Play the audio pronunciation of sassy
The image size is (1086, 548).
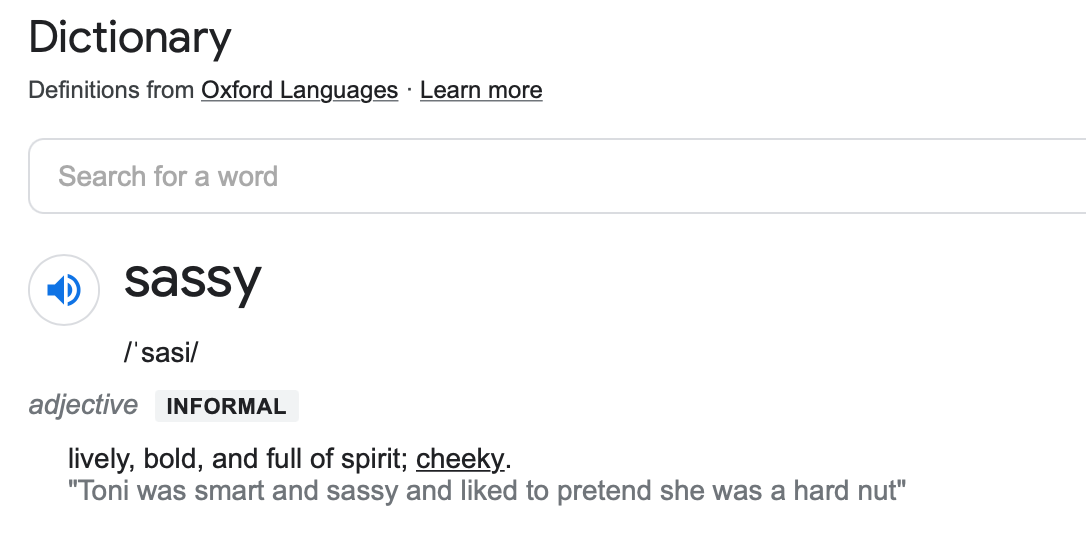[64, 290]
